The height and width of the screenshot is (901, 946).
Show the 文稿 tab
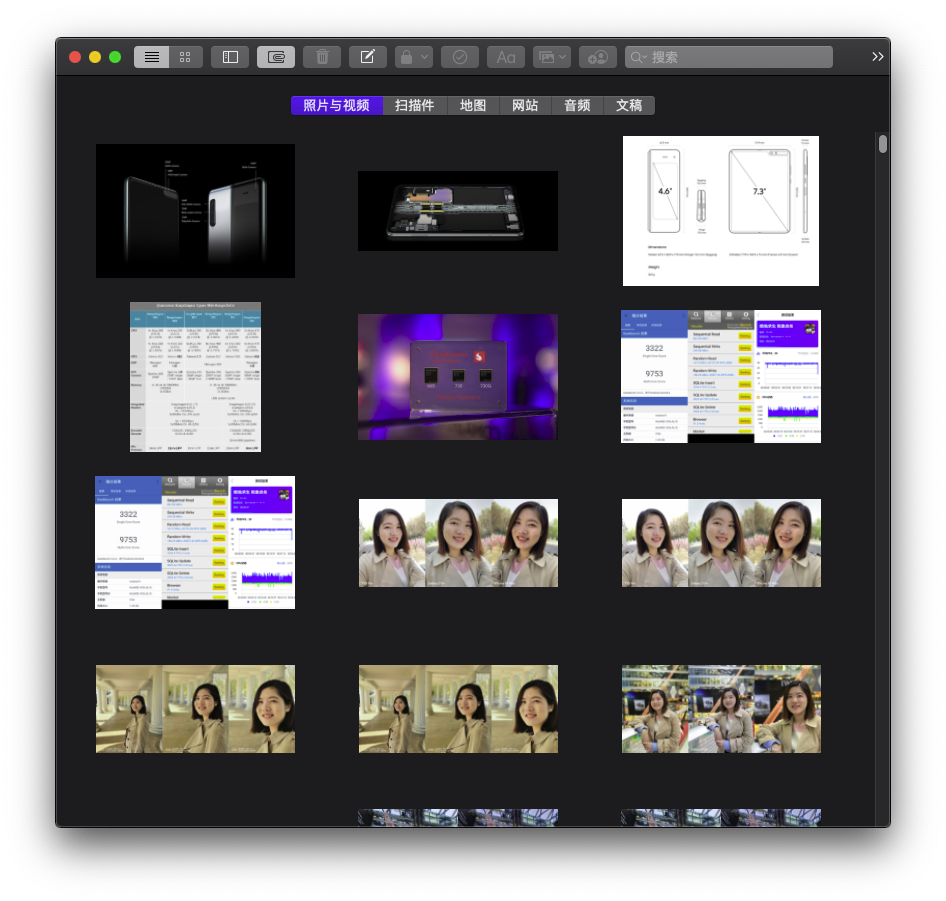[x=629, y=106]
